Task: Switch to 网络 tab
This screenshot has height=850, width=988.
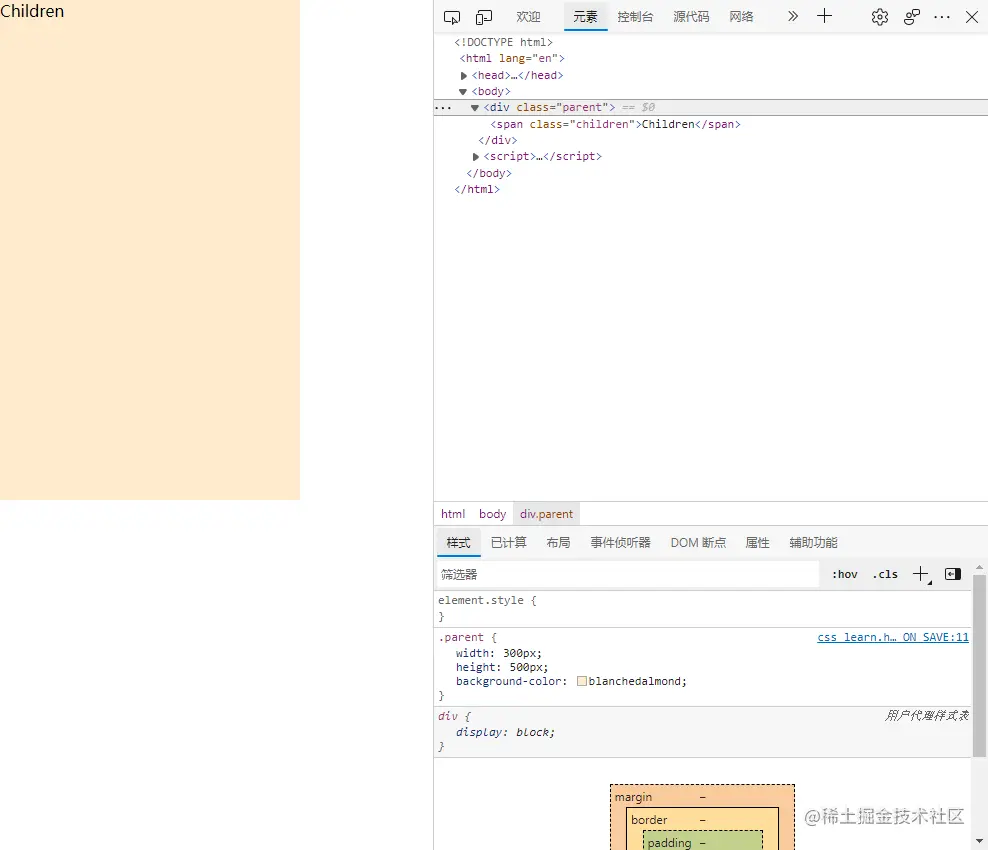Action: [742, 17]
